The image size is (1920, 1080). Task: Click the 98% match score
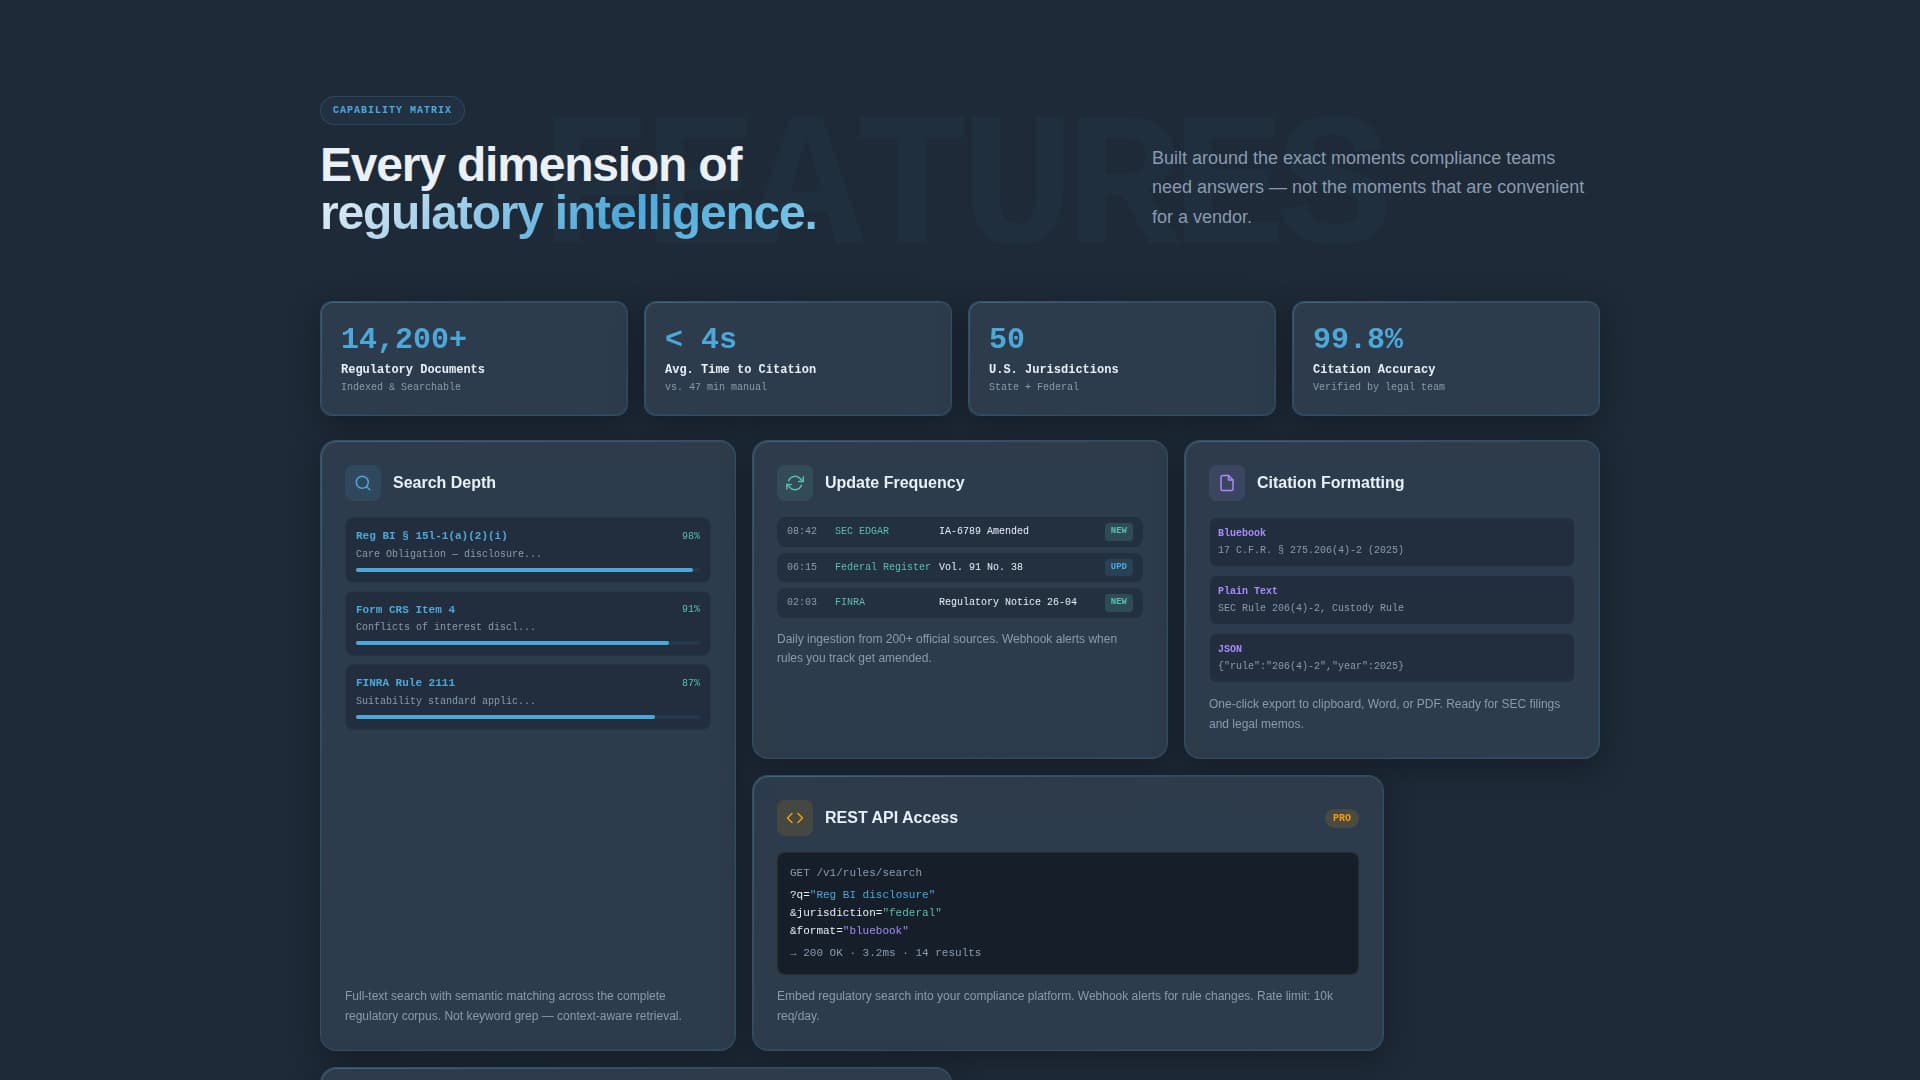[x=691, y=536]
